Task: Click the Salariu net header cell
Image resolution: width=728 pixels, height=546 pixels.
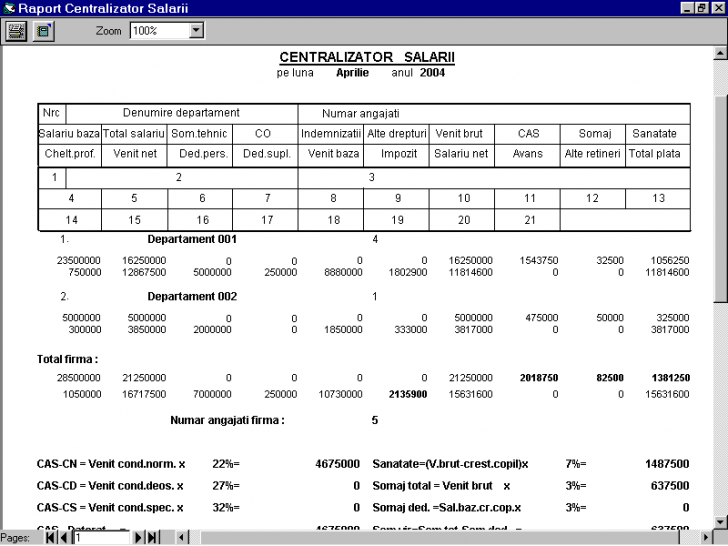Action: [461, 154]
